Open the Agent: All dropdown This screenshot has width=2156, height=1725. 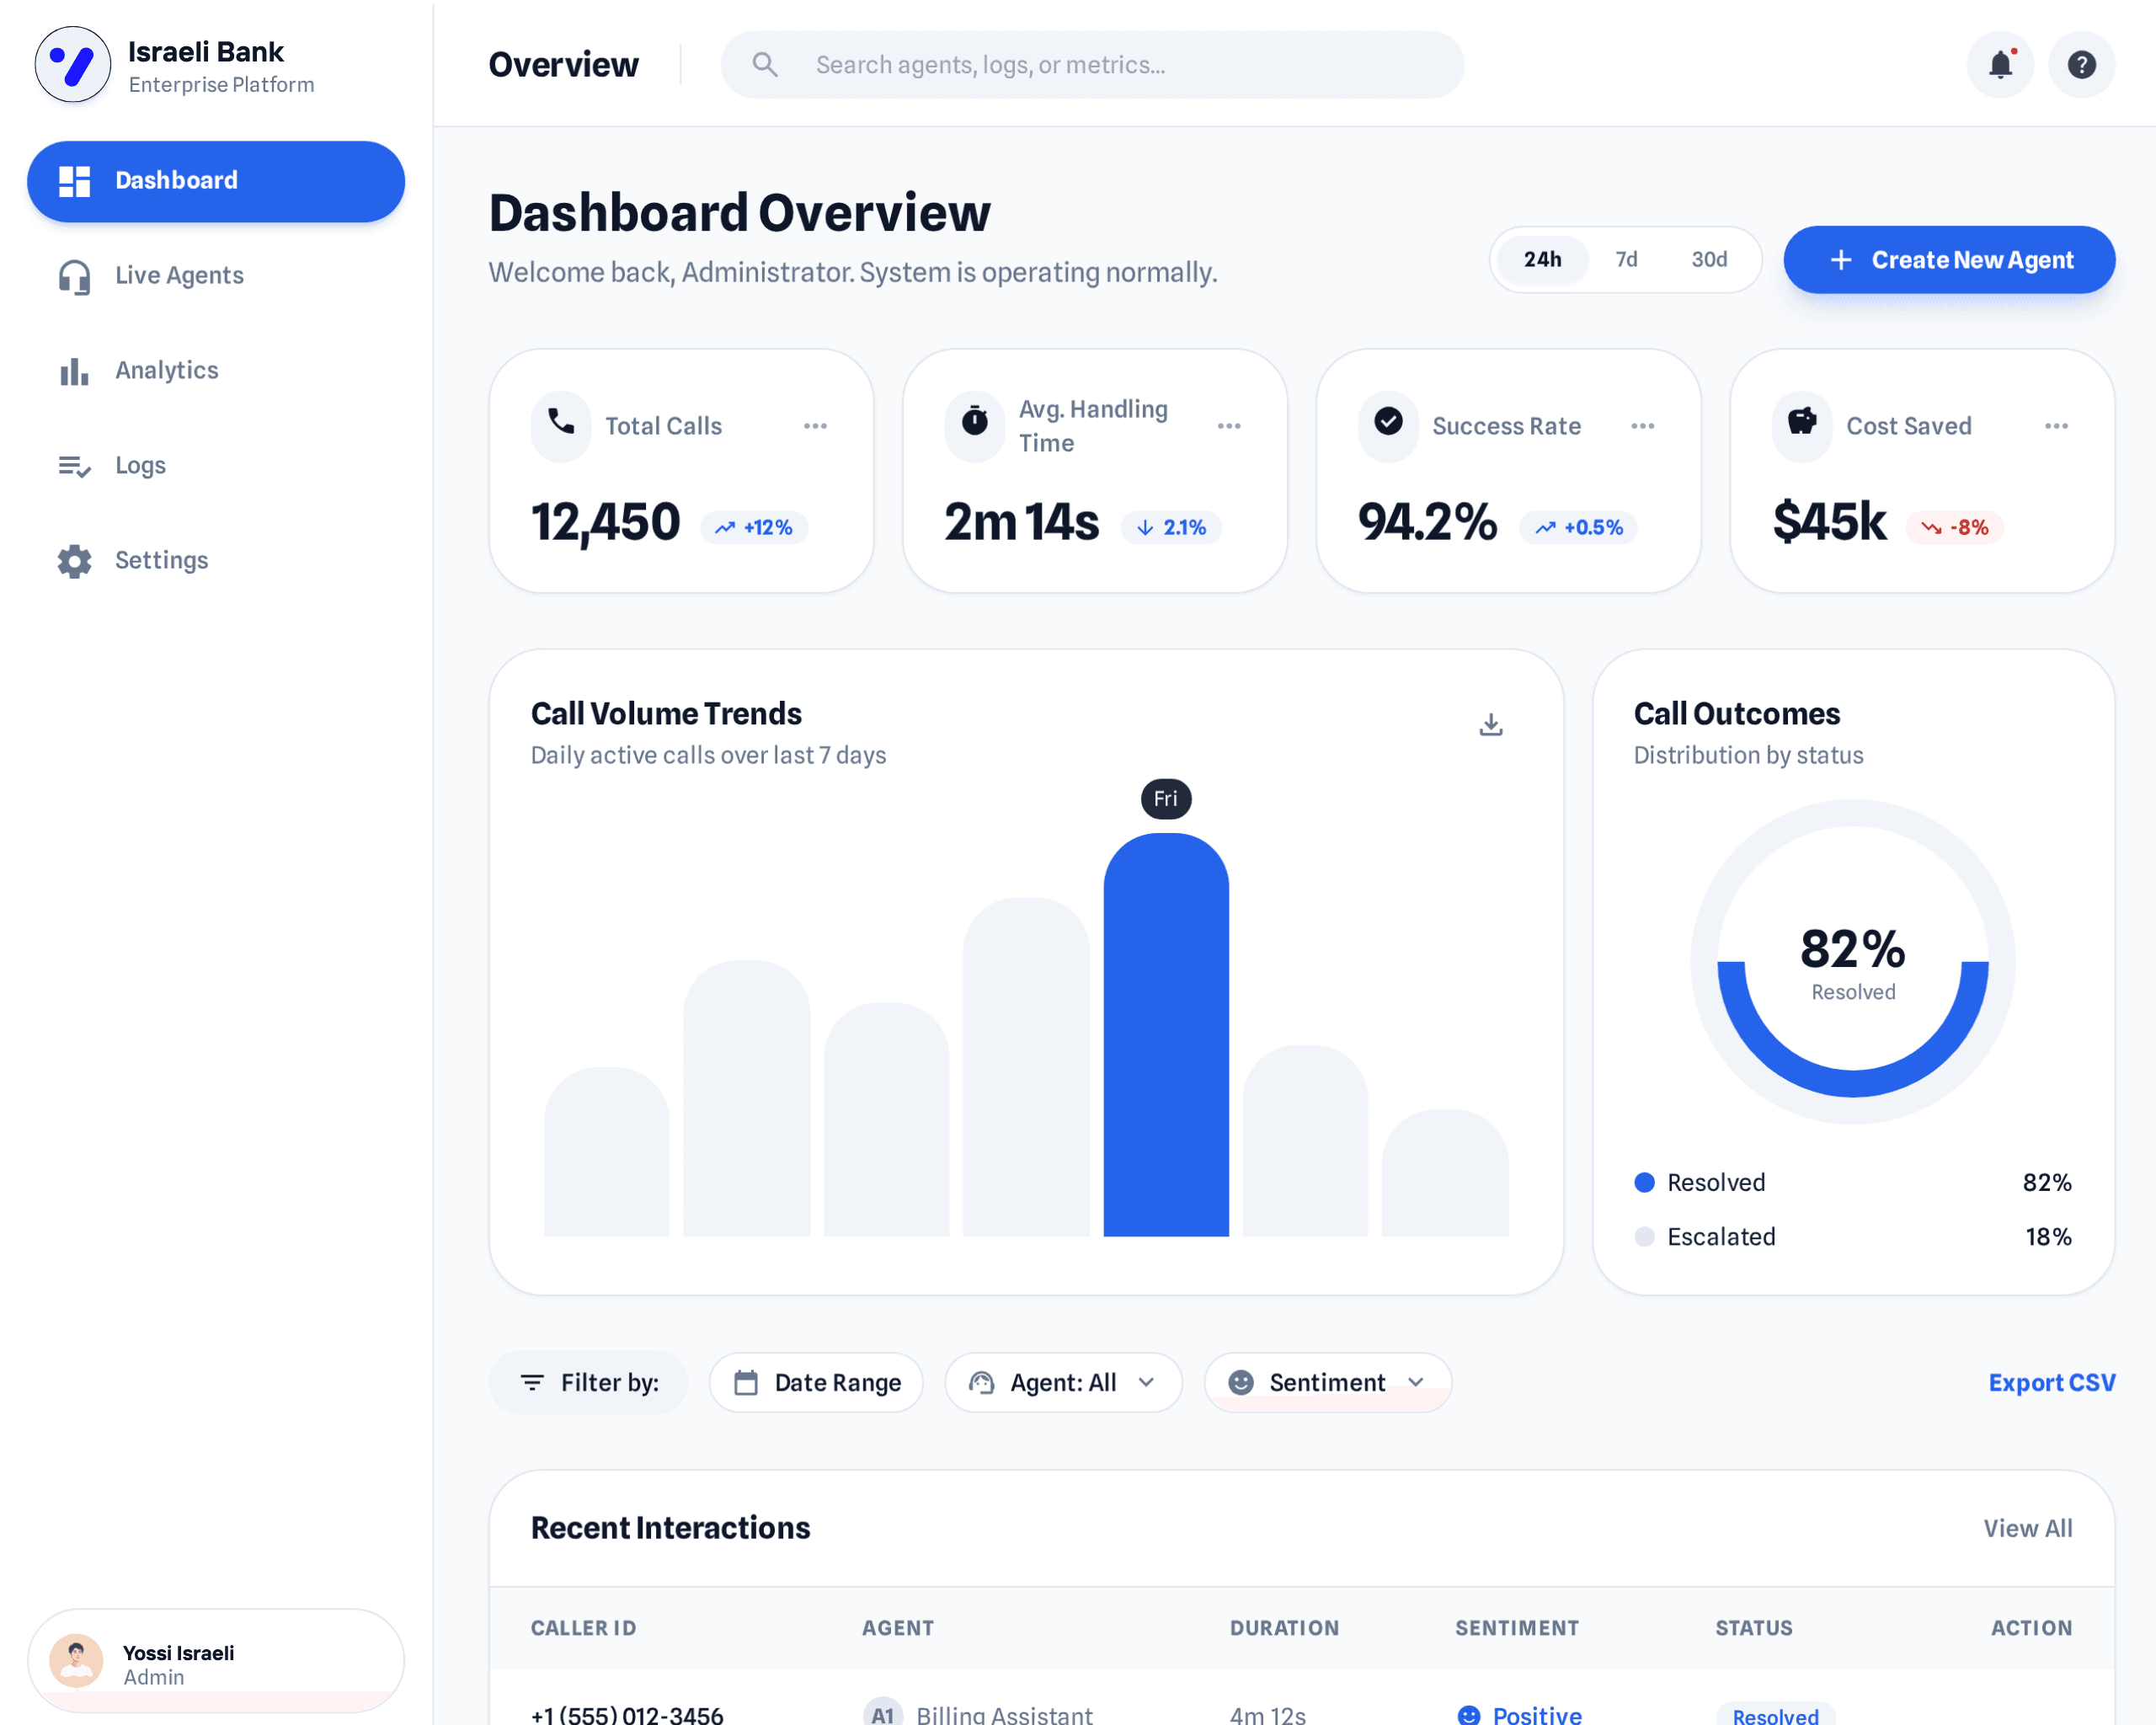click(1063, 1382)
